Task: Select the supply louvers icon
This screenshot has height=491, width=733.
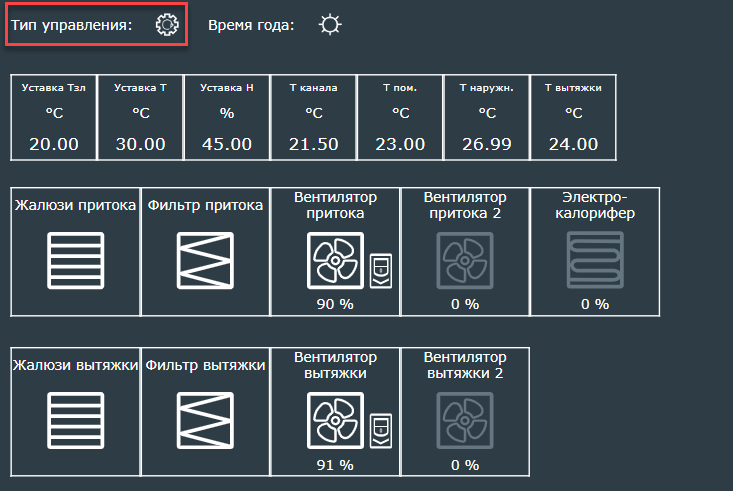Action: pos(75,259)
